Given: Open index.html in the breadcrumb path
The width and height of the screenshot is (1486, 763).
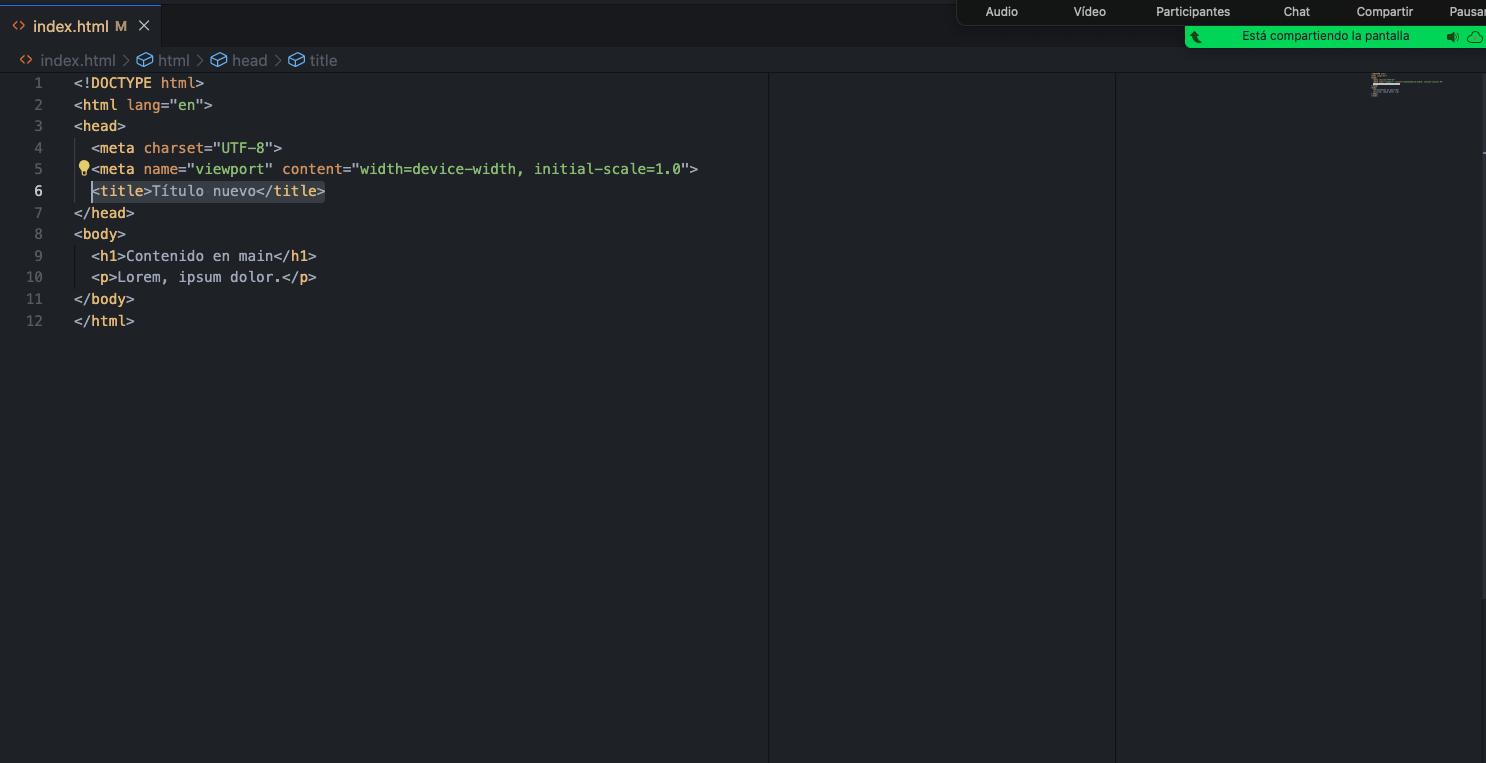Looking at the screenshot, I should [78, 60].
